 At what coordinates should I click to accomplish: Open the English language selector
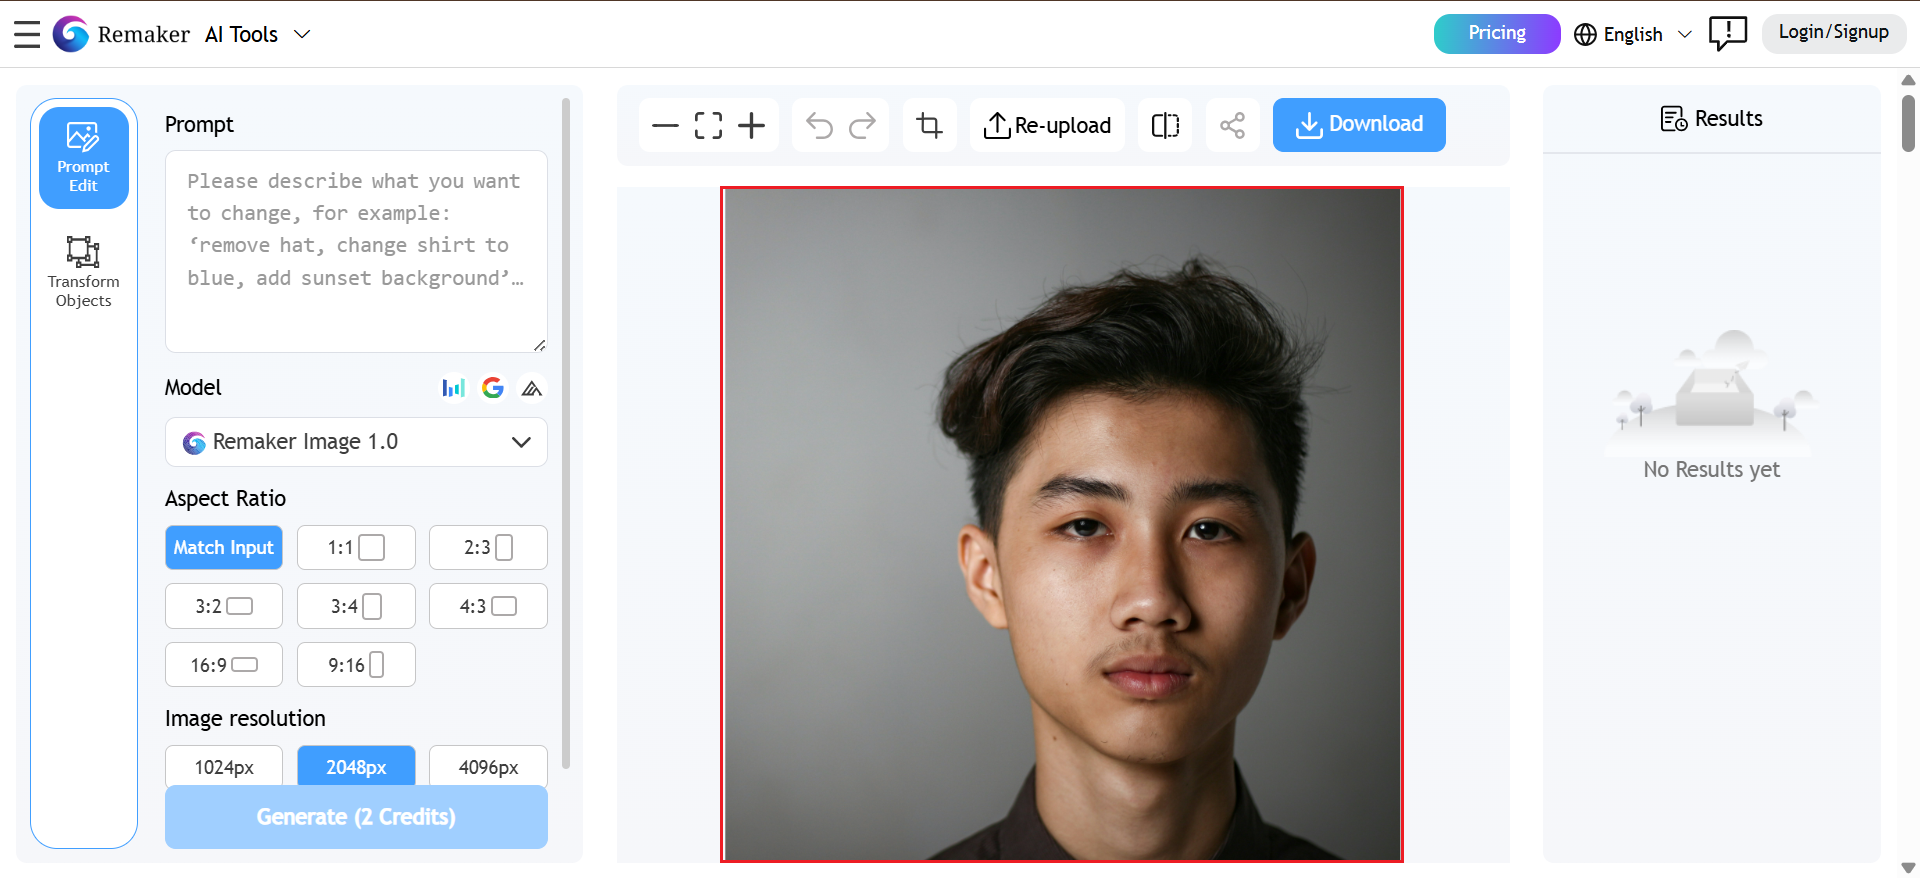click(1633, 34)
